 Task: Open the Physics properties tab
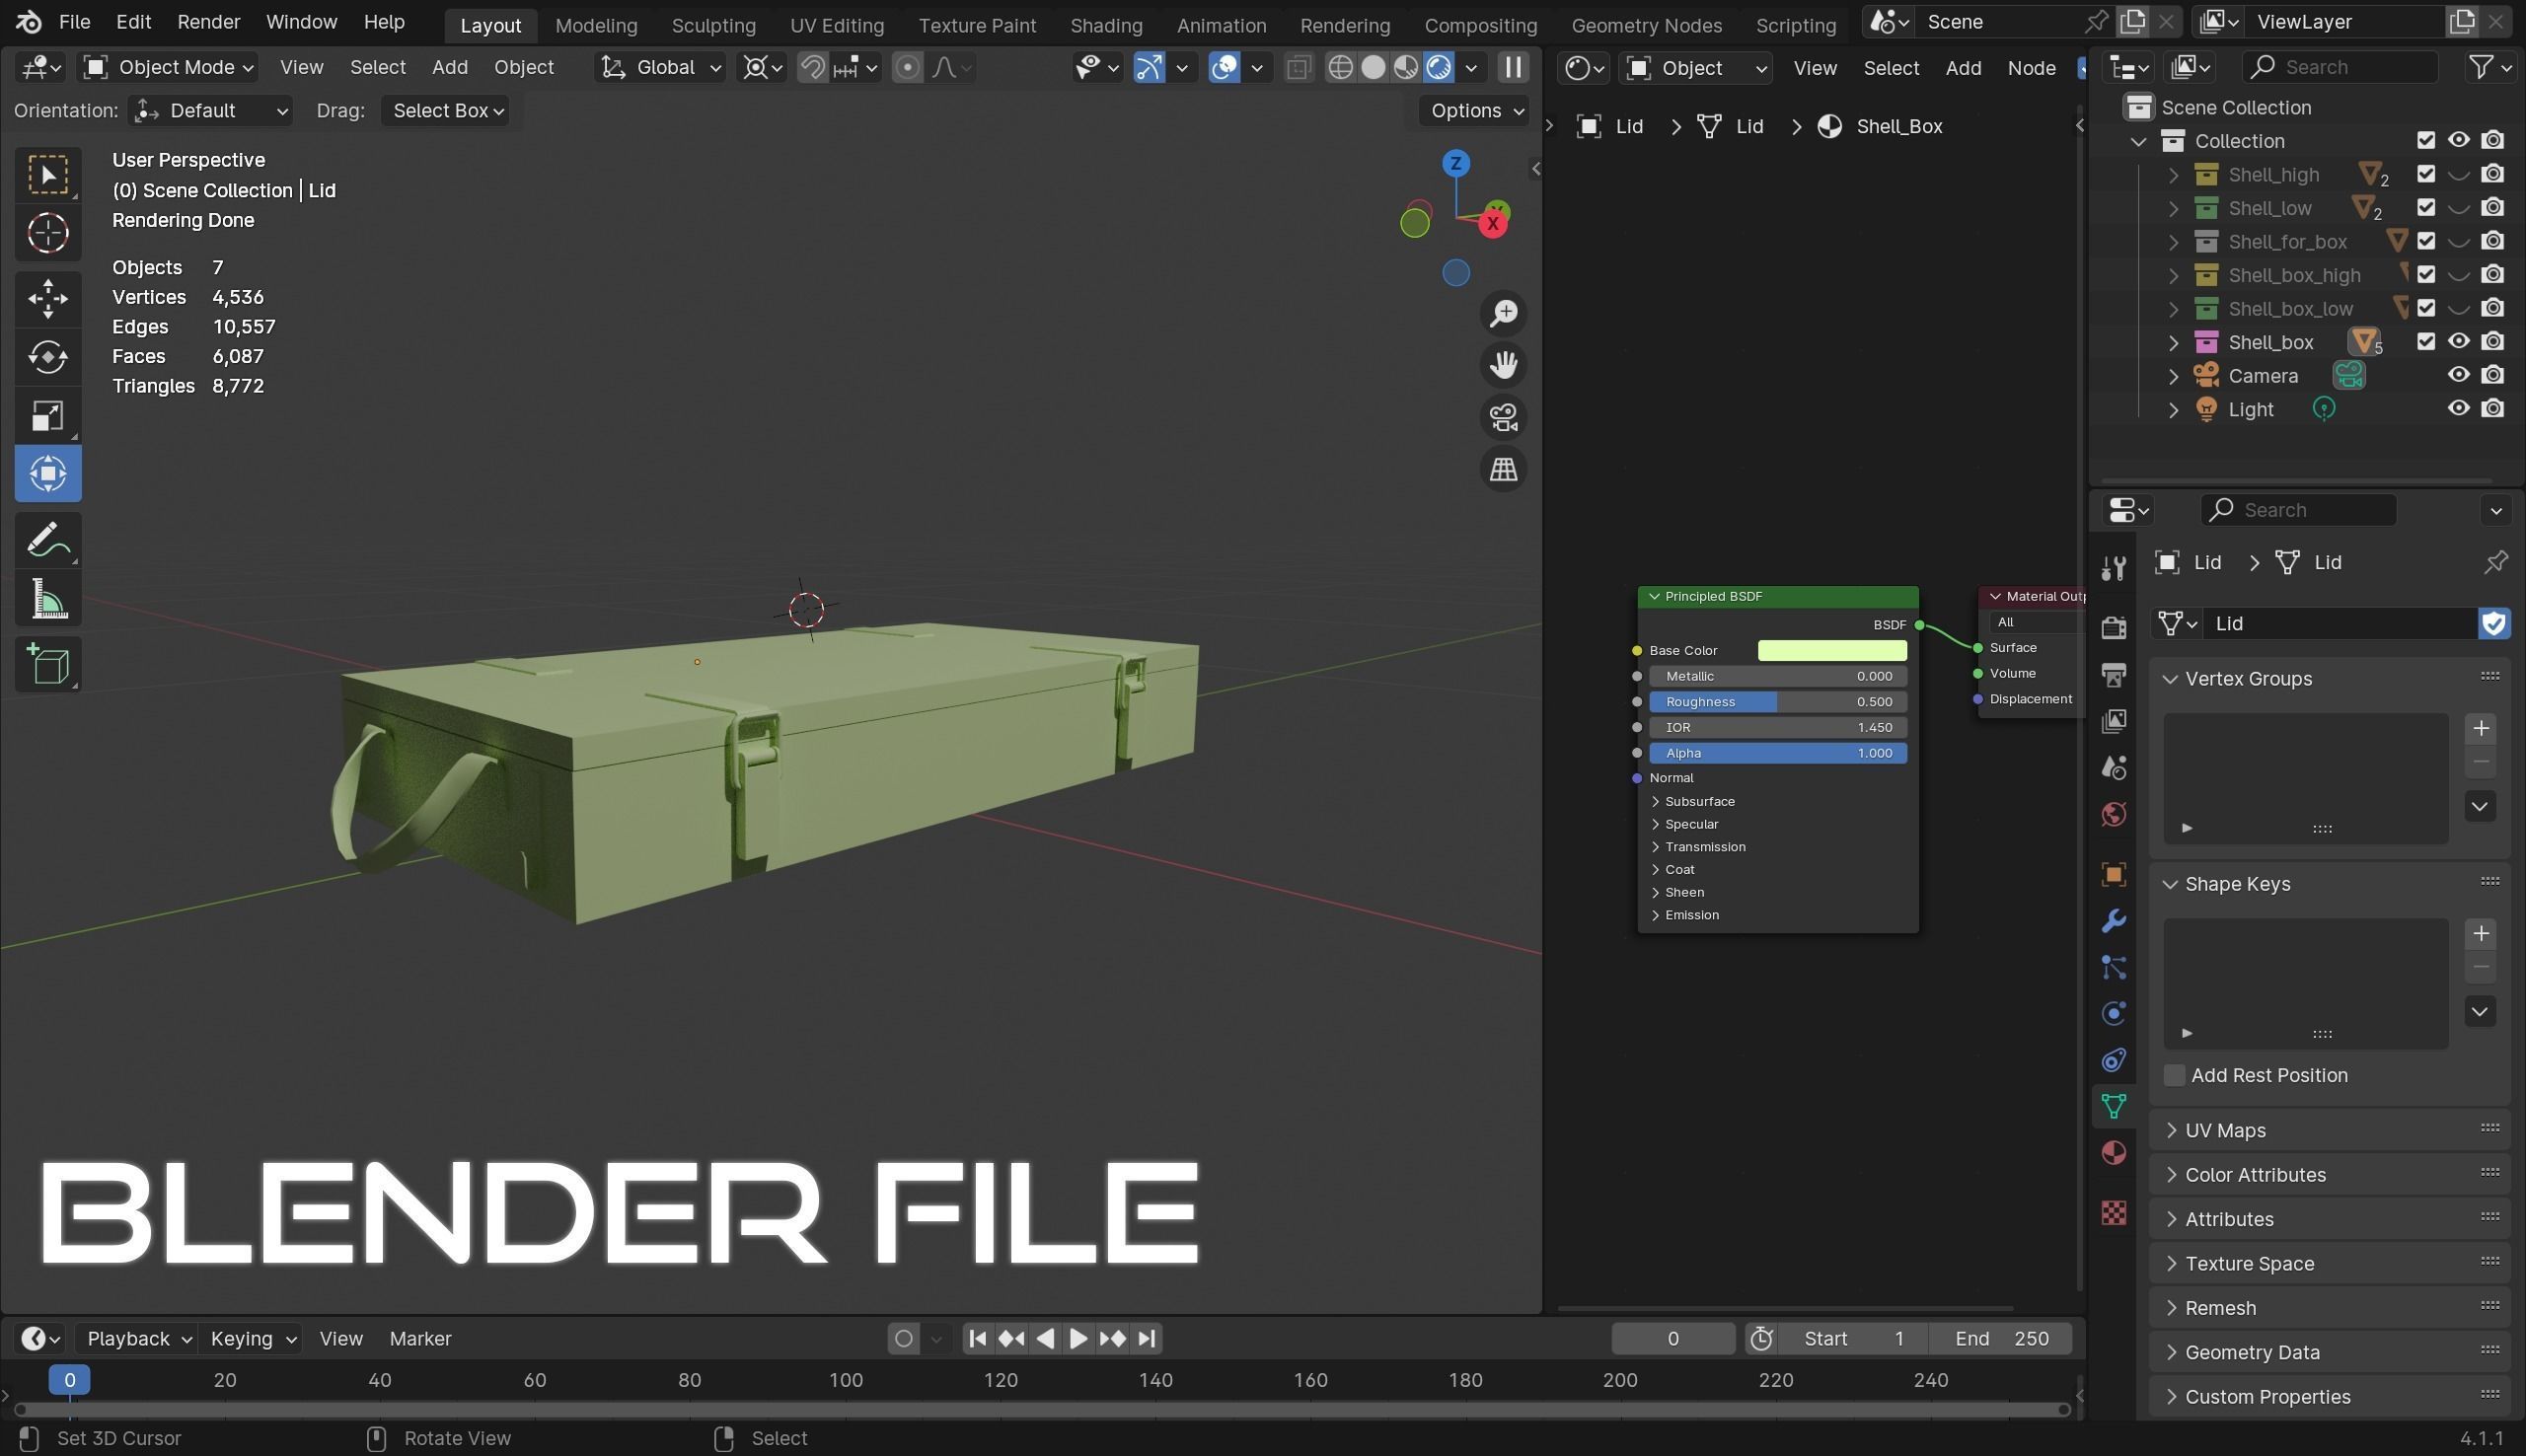point(2114,1013)
